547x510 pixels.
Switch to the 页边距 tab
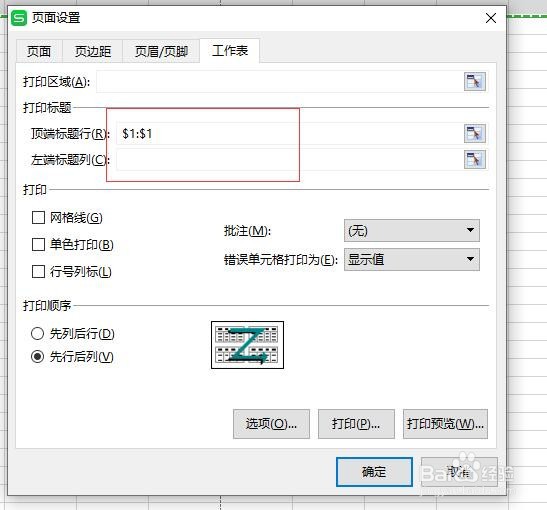pyautogui.click(x=93, y=51)
